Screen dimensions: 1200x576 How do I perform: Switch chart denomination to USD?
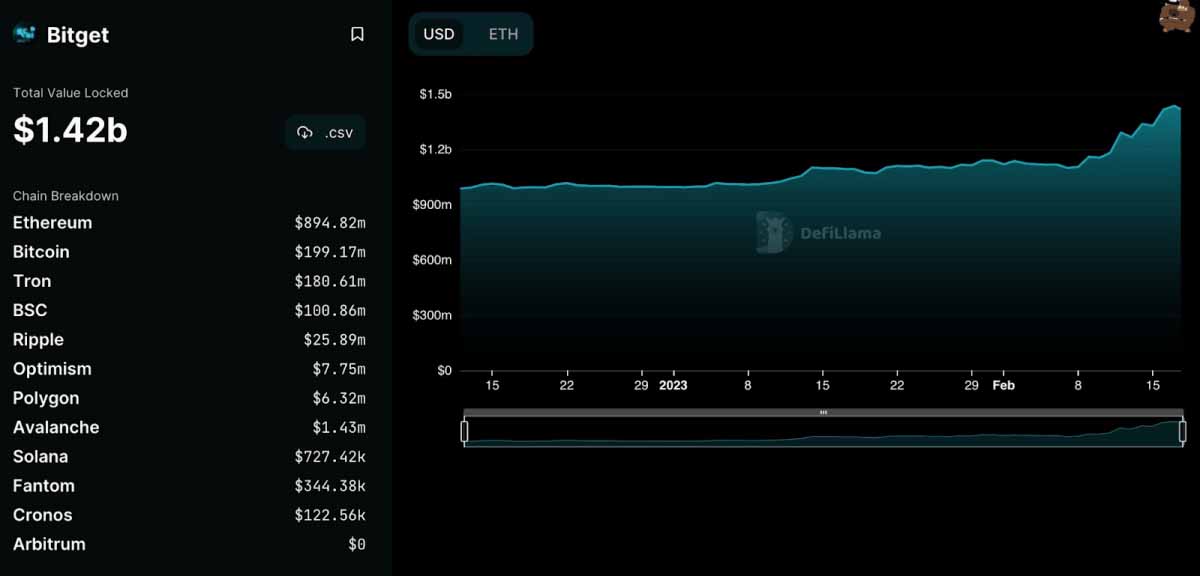[x=439, y=34]
